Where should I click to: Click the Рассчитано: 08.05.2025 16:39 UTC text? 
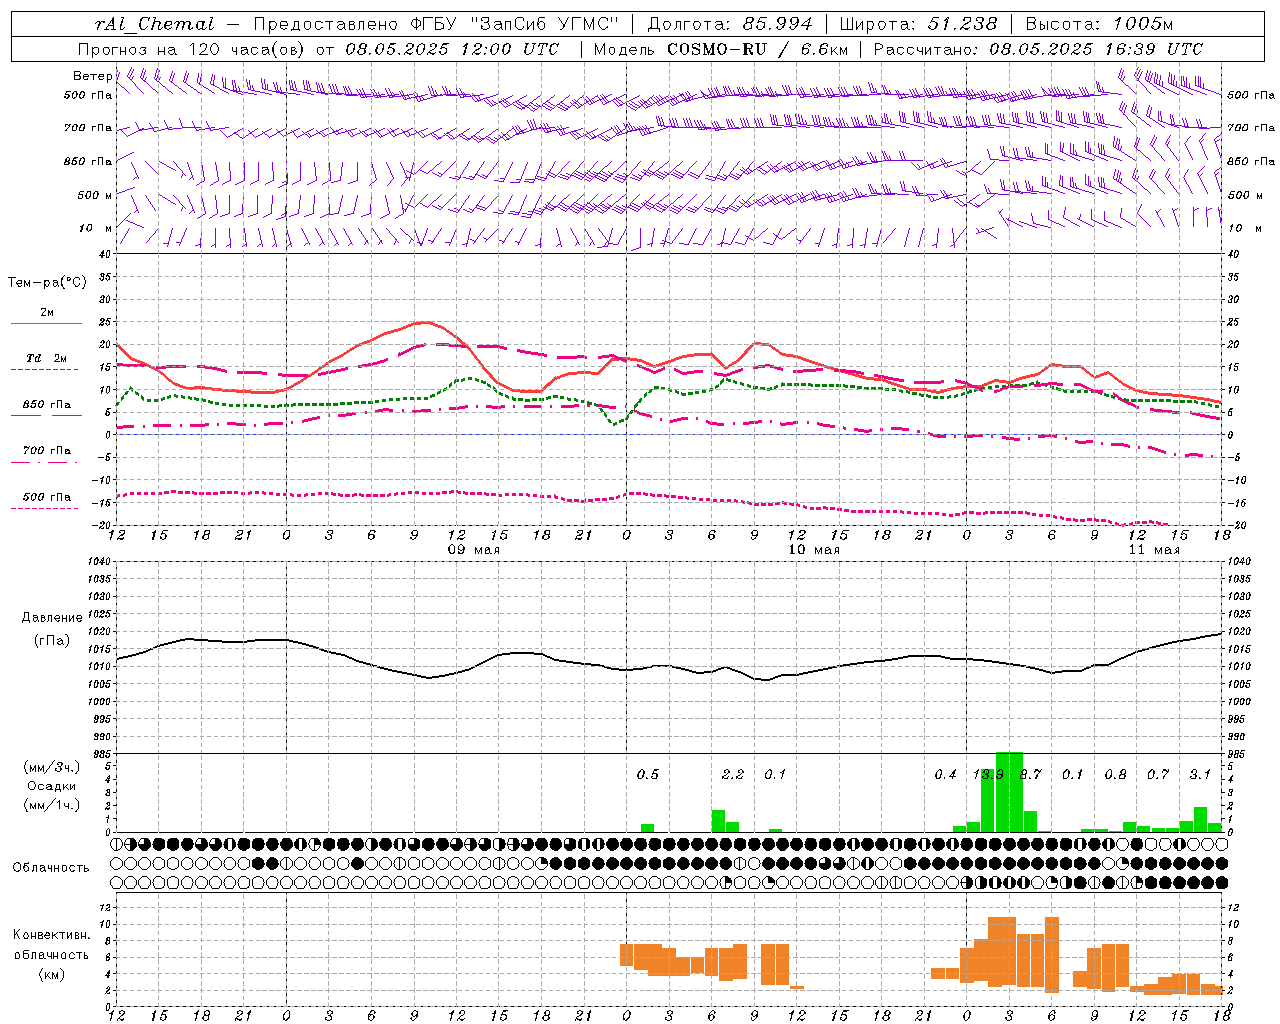pyautogui.click(x=1038, y=49)
